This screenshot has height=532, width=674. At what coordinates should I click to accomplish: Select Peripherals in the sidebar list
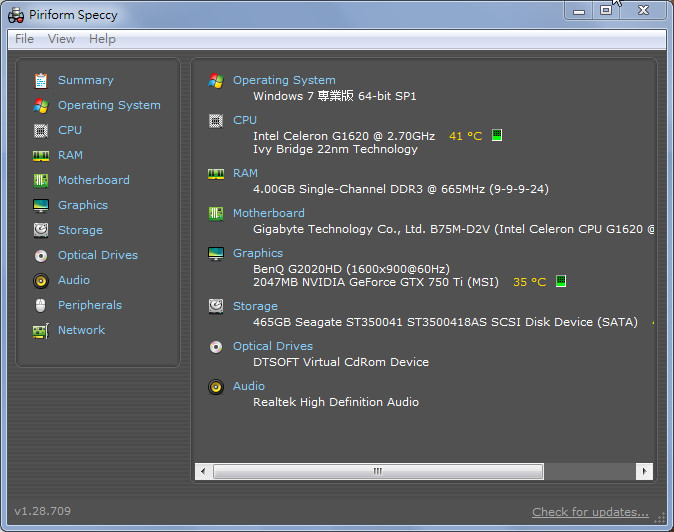(90, 305)
